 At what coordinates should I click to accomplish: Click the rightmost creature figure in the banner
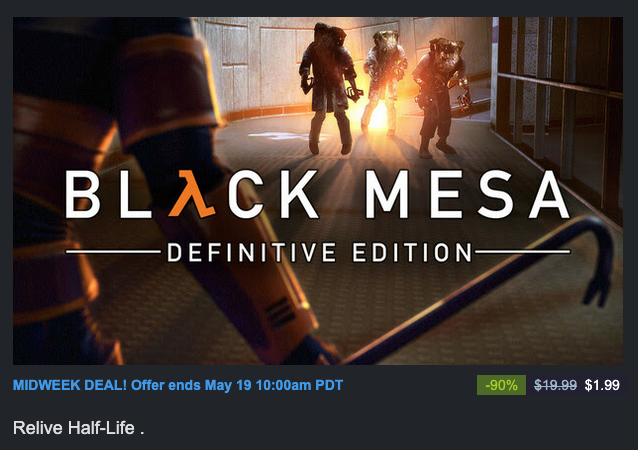coord(439,97)
